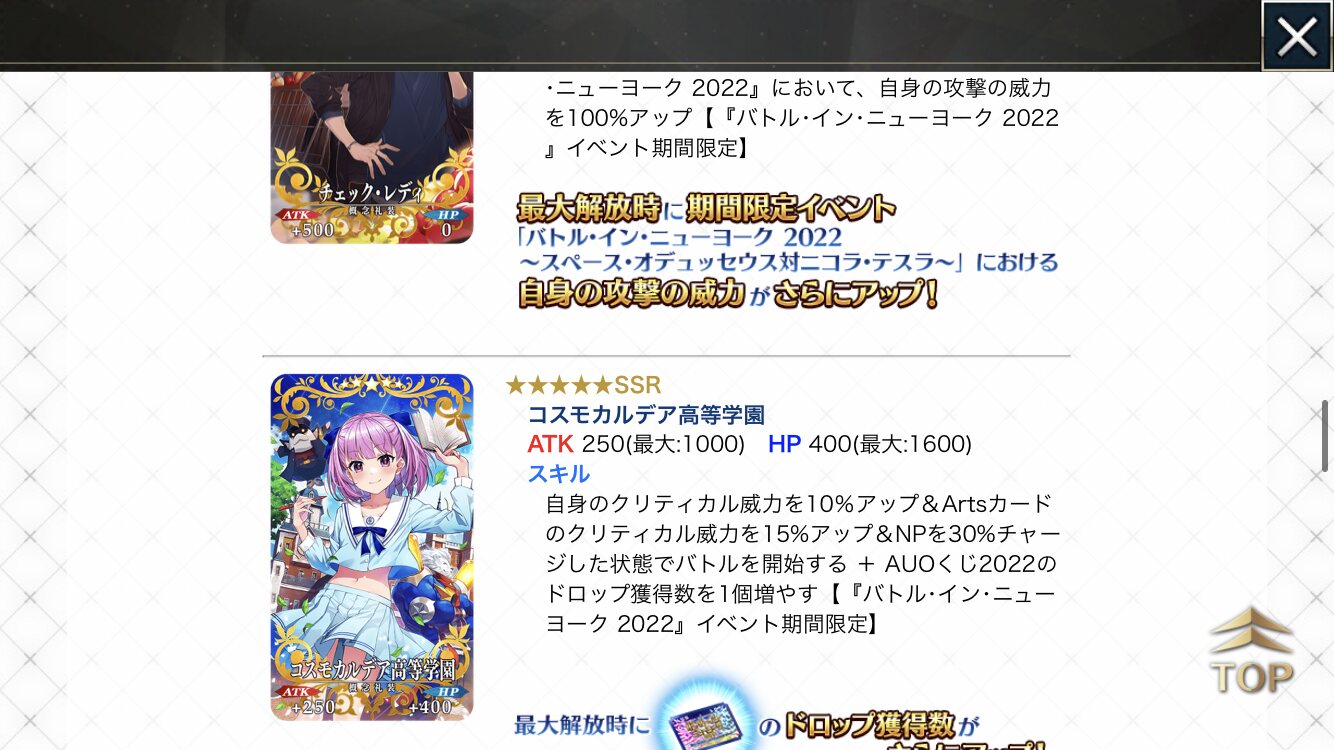
Task: Click the 最大解放時に期間限定イベント gold banner
Action: pos(706,208)
